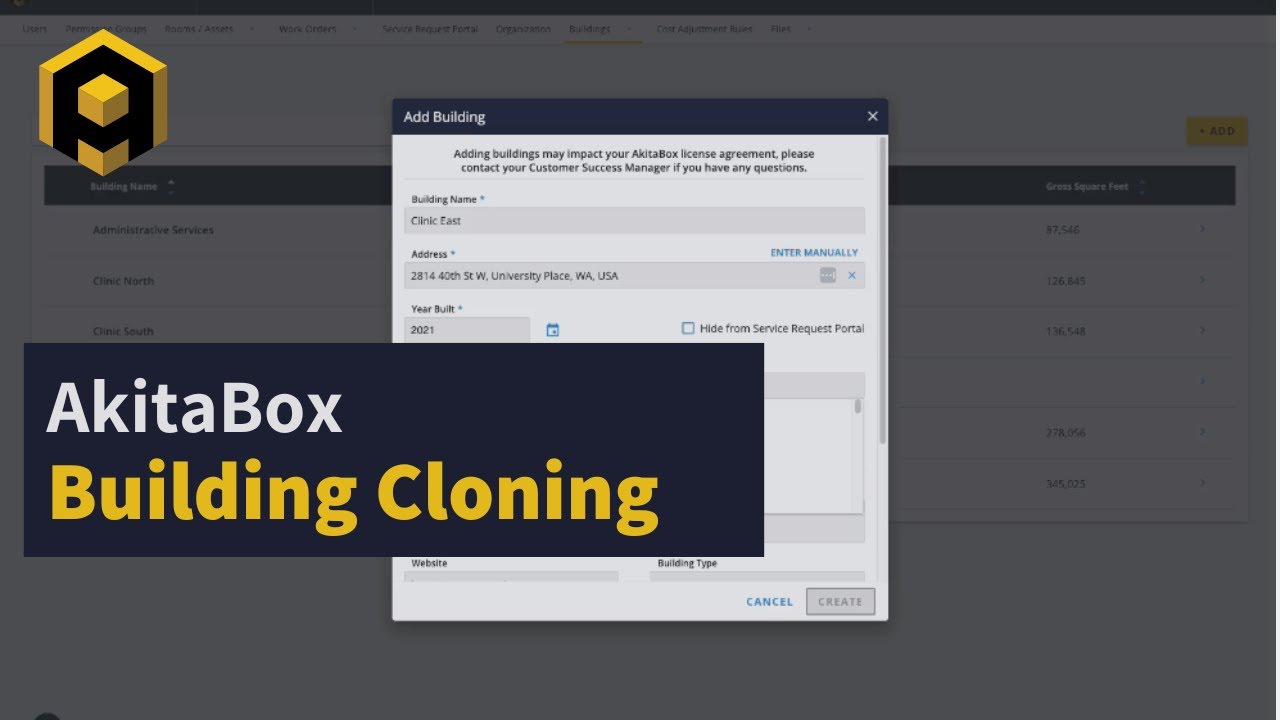Sort by the Building Name column arrows
This screenshot has height=720, width=1280.
[171, 187]
